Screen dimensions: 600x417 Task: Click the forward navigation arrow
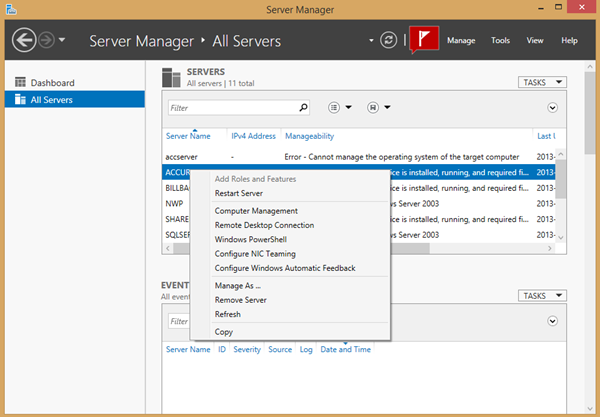click(x=47, y=41)
